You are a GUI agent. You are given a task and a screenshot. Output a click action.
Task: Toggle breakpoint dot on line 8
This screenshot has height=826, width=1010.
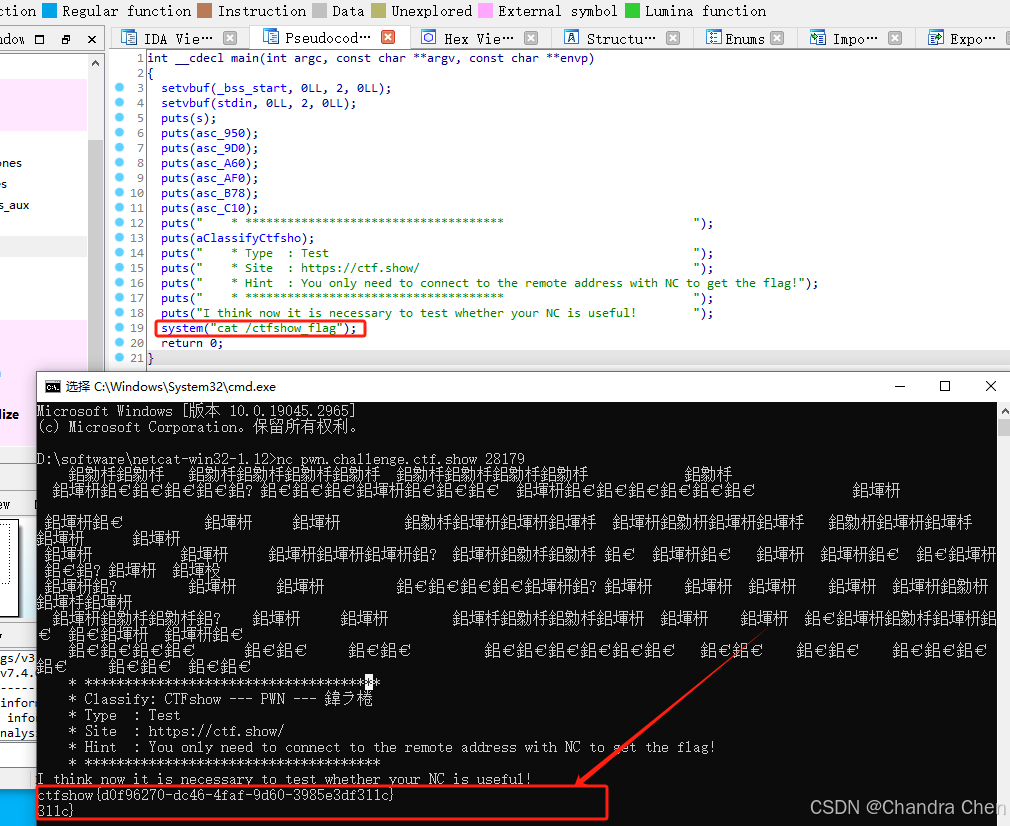pyautogui.click(x=119, y=162)
